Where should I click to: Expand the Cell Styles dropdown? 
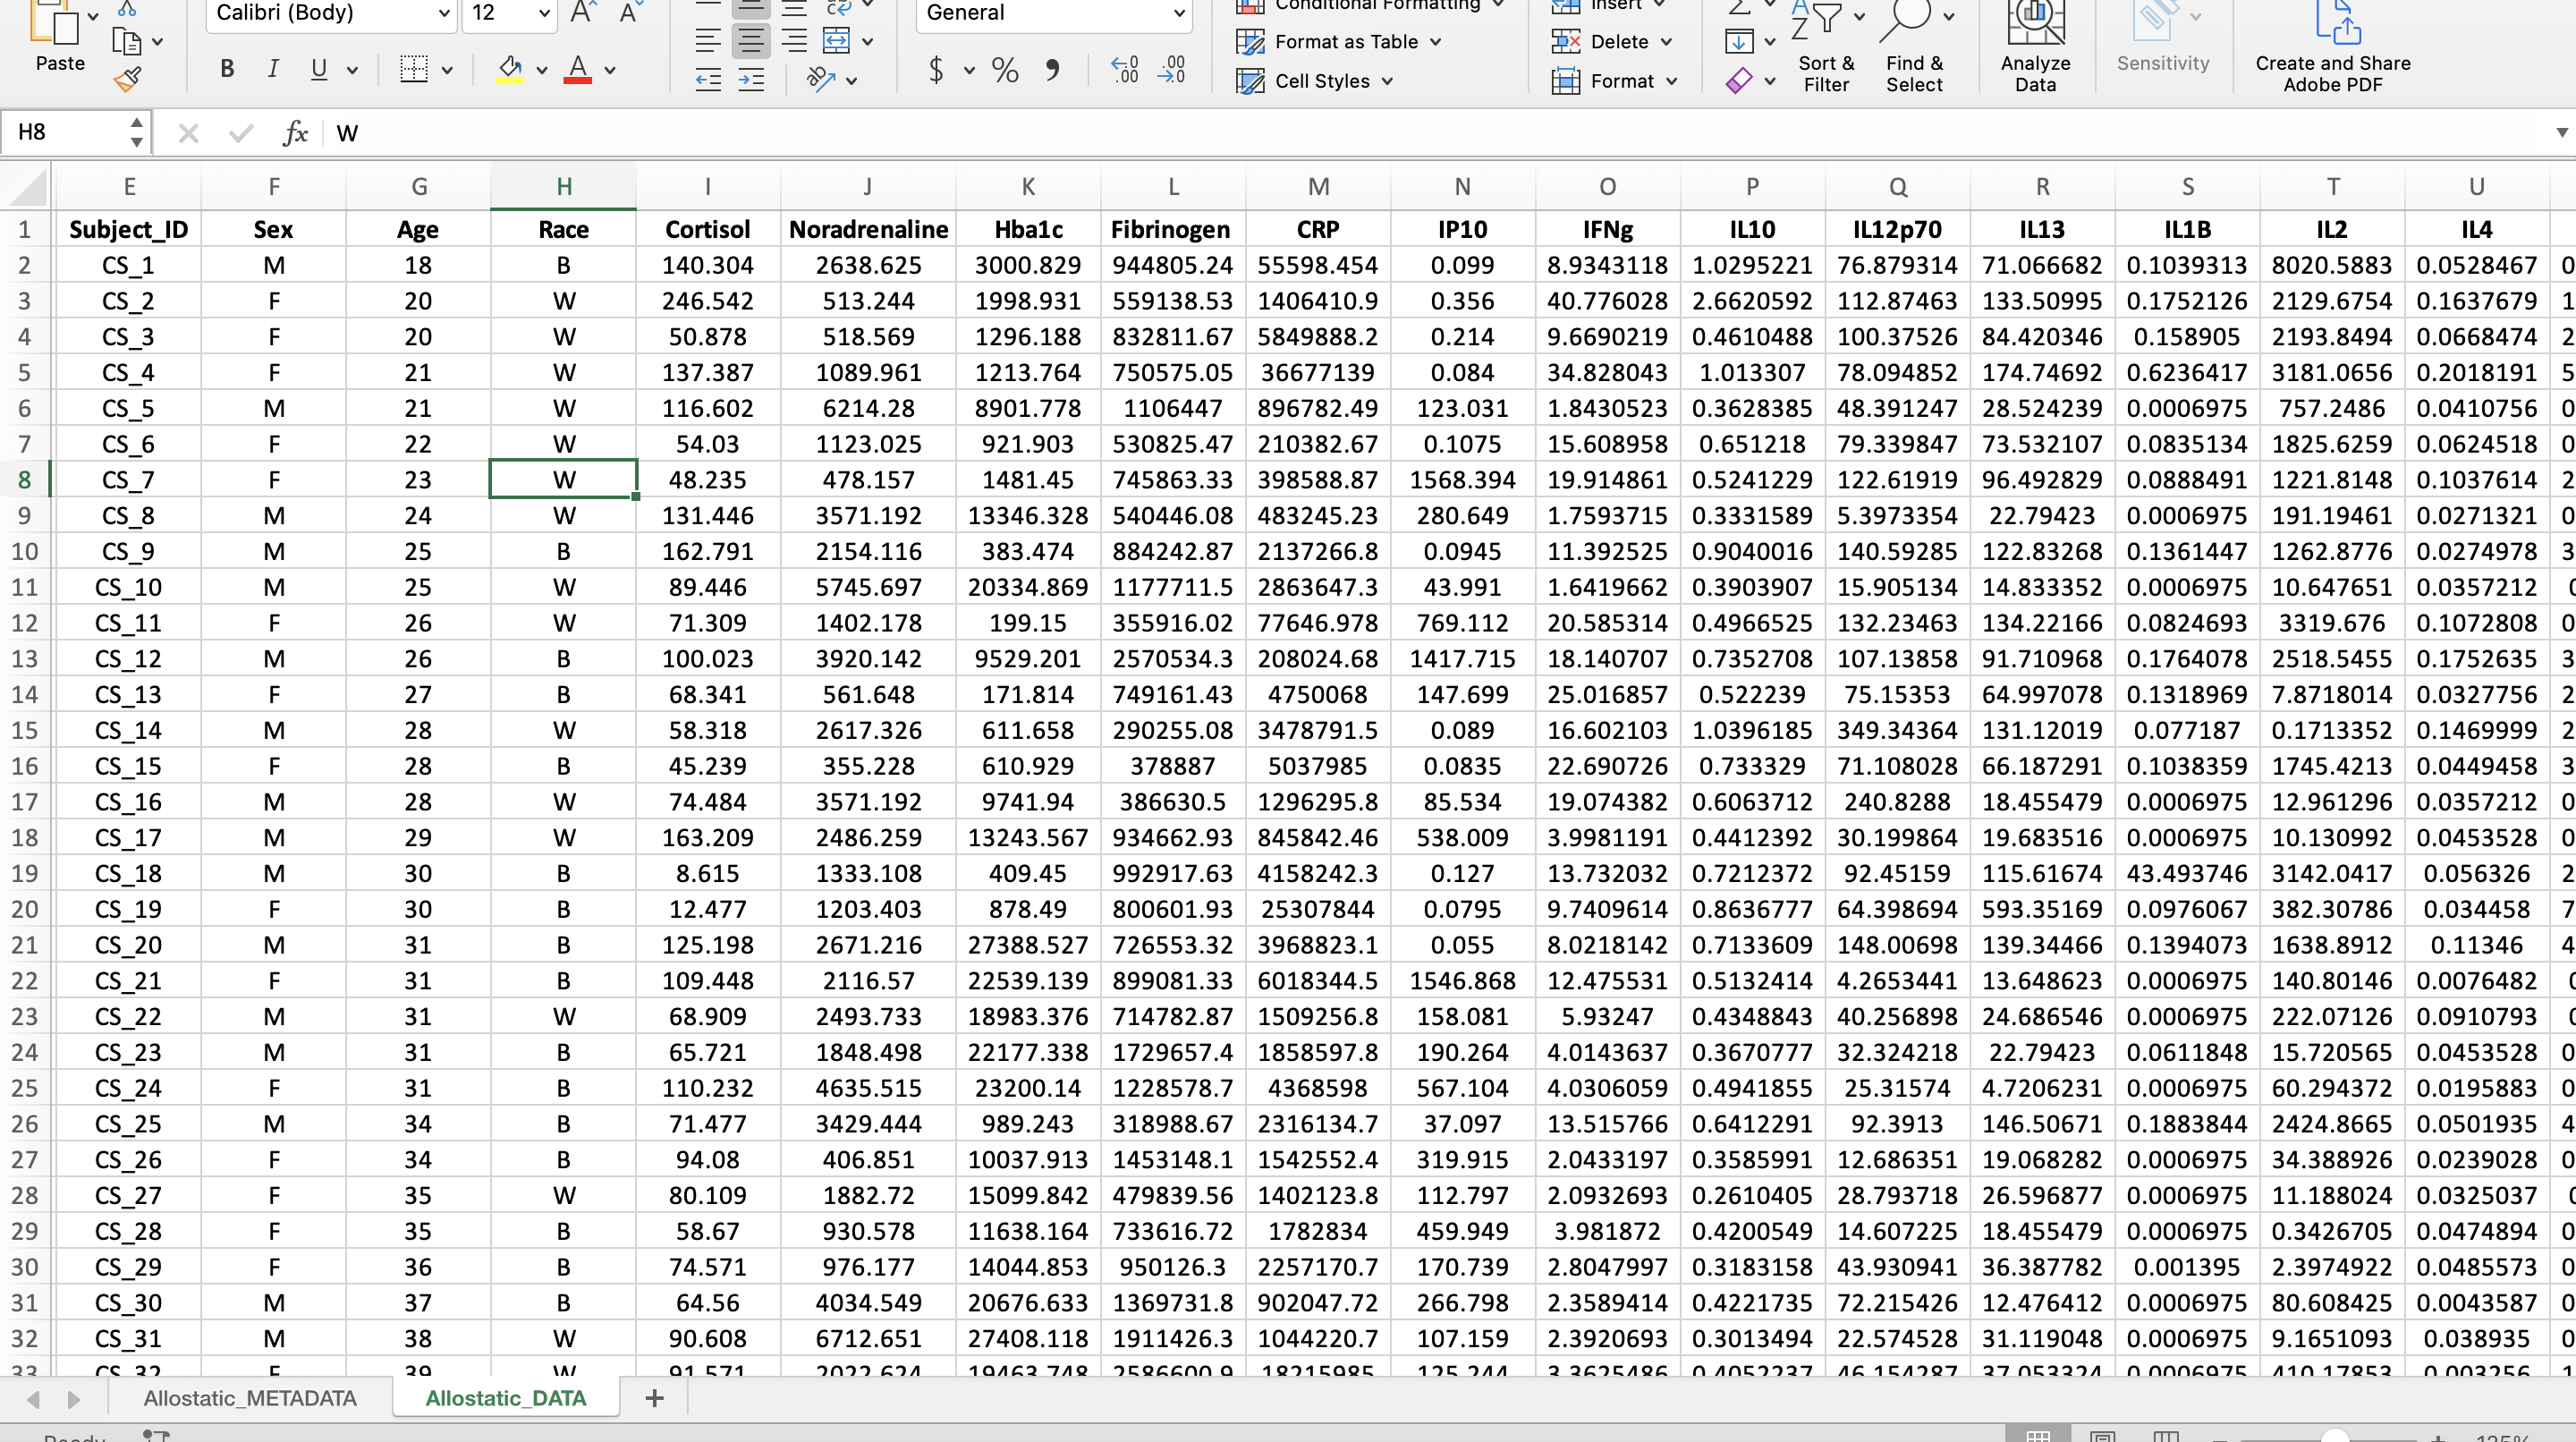[x=1388, y=81]
